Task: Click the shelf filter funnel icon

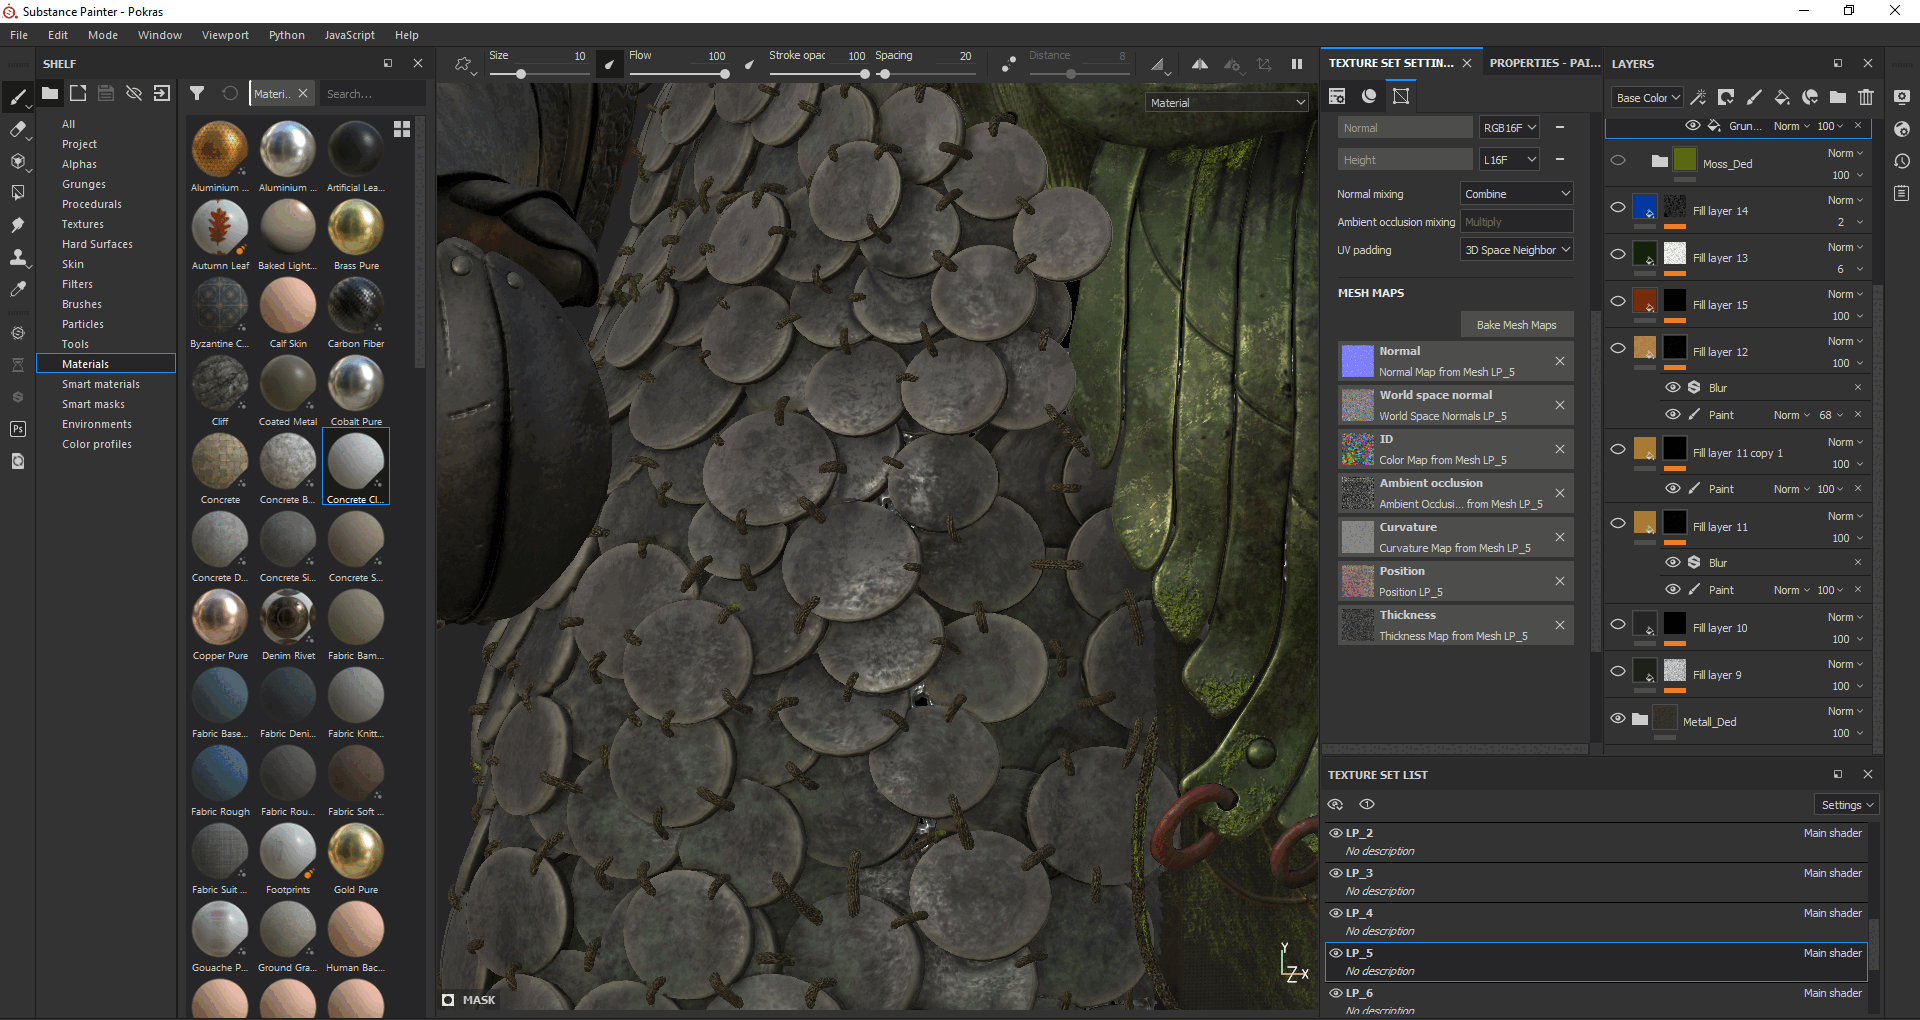Action: coord(197,93)
